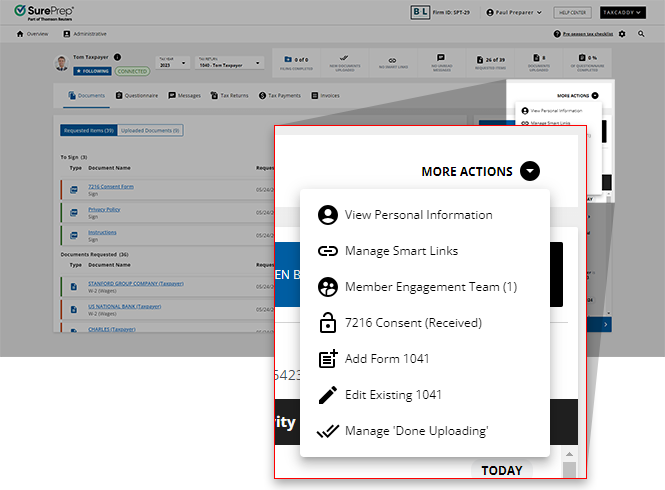The image size is (665, 490).
Task: Click the padlock icon for 7216 Consent
Action: pyautogui.click(x=328, y=323)
